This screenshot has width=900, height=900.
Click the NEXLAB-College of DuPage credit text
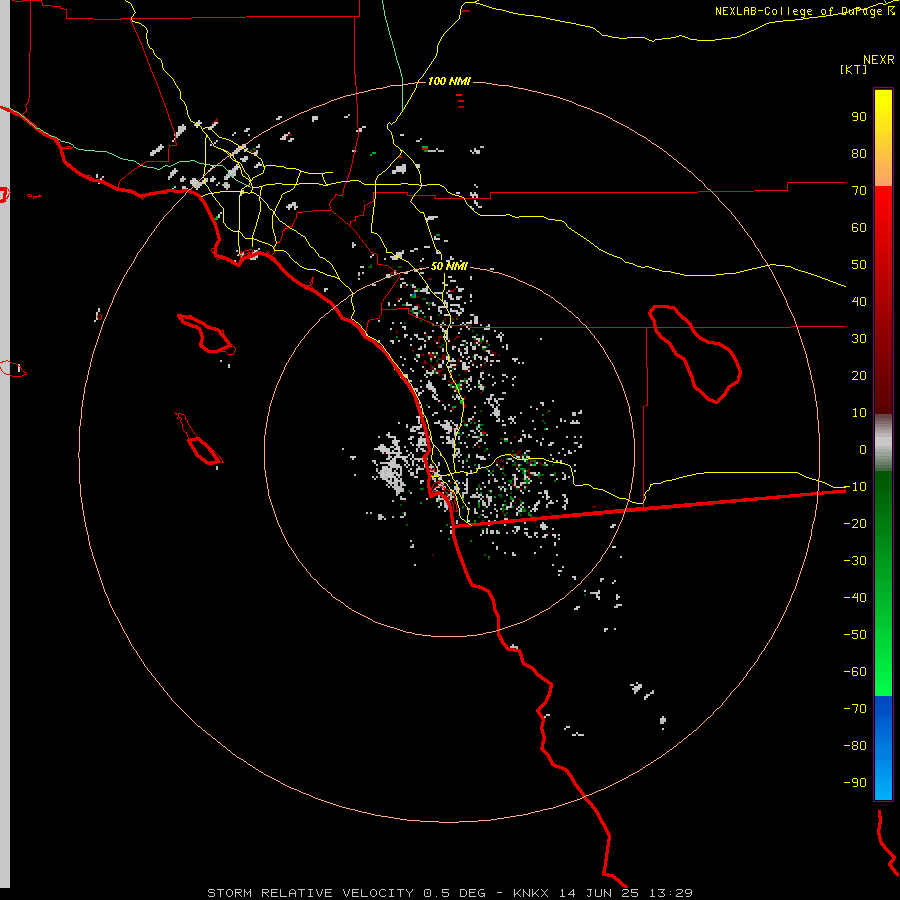804,11
